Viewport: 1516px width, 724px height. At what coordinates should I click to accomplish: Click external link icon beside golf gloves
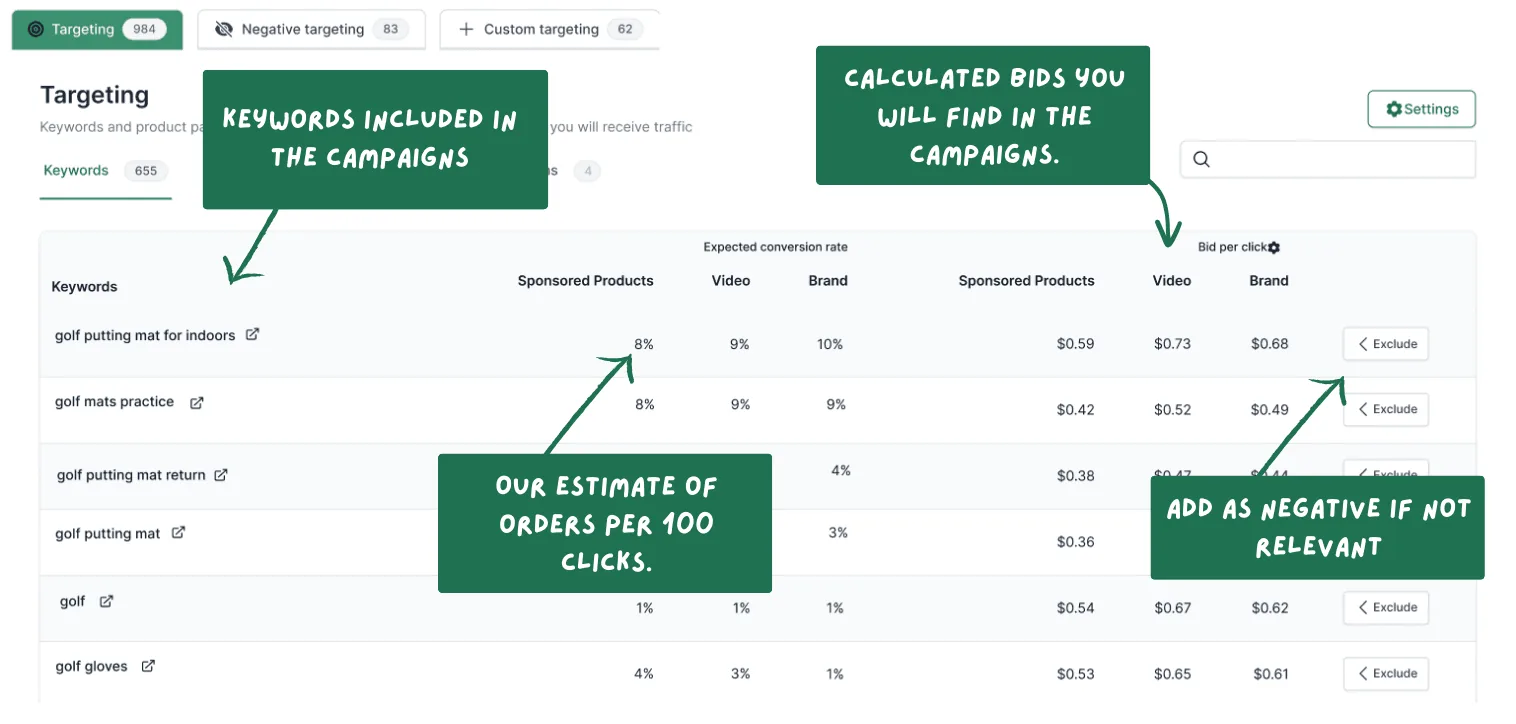pos(148,666)
